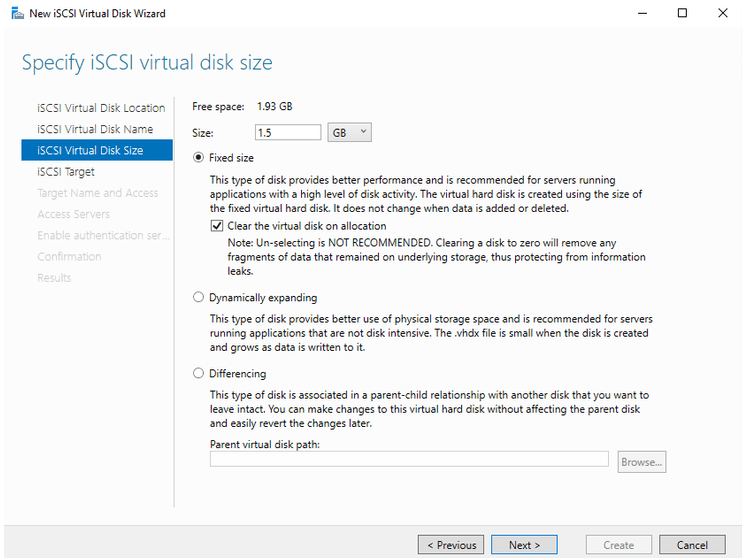Image resolution: width=742 pixels, height=558 pixels.
Task: Click the Confirmation step in the sidebar
Action: point(69,257)
